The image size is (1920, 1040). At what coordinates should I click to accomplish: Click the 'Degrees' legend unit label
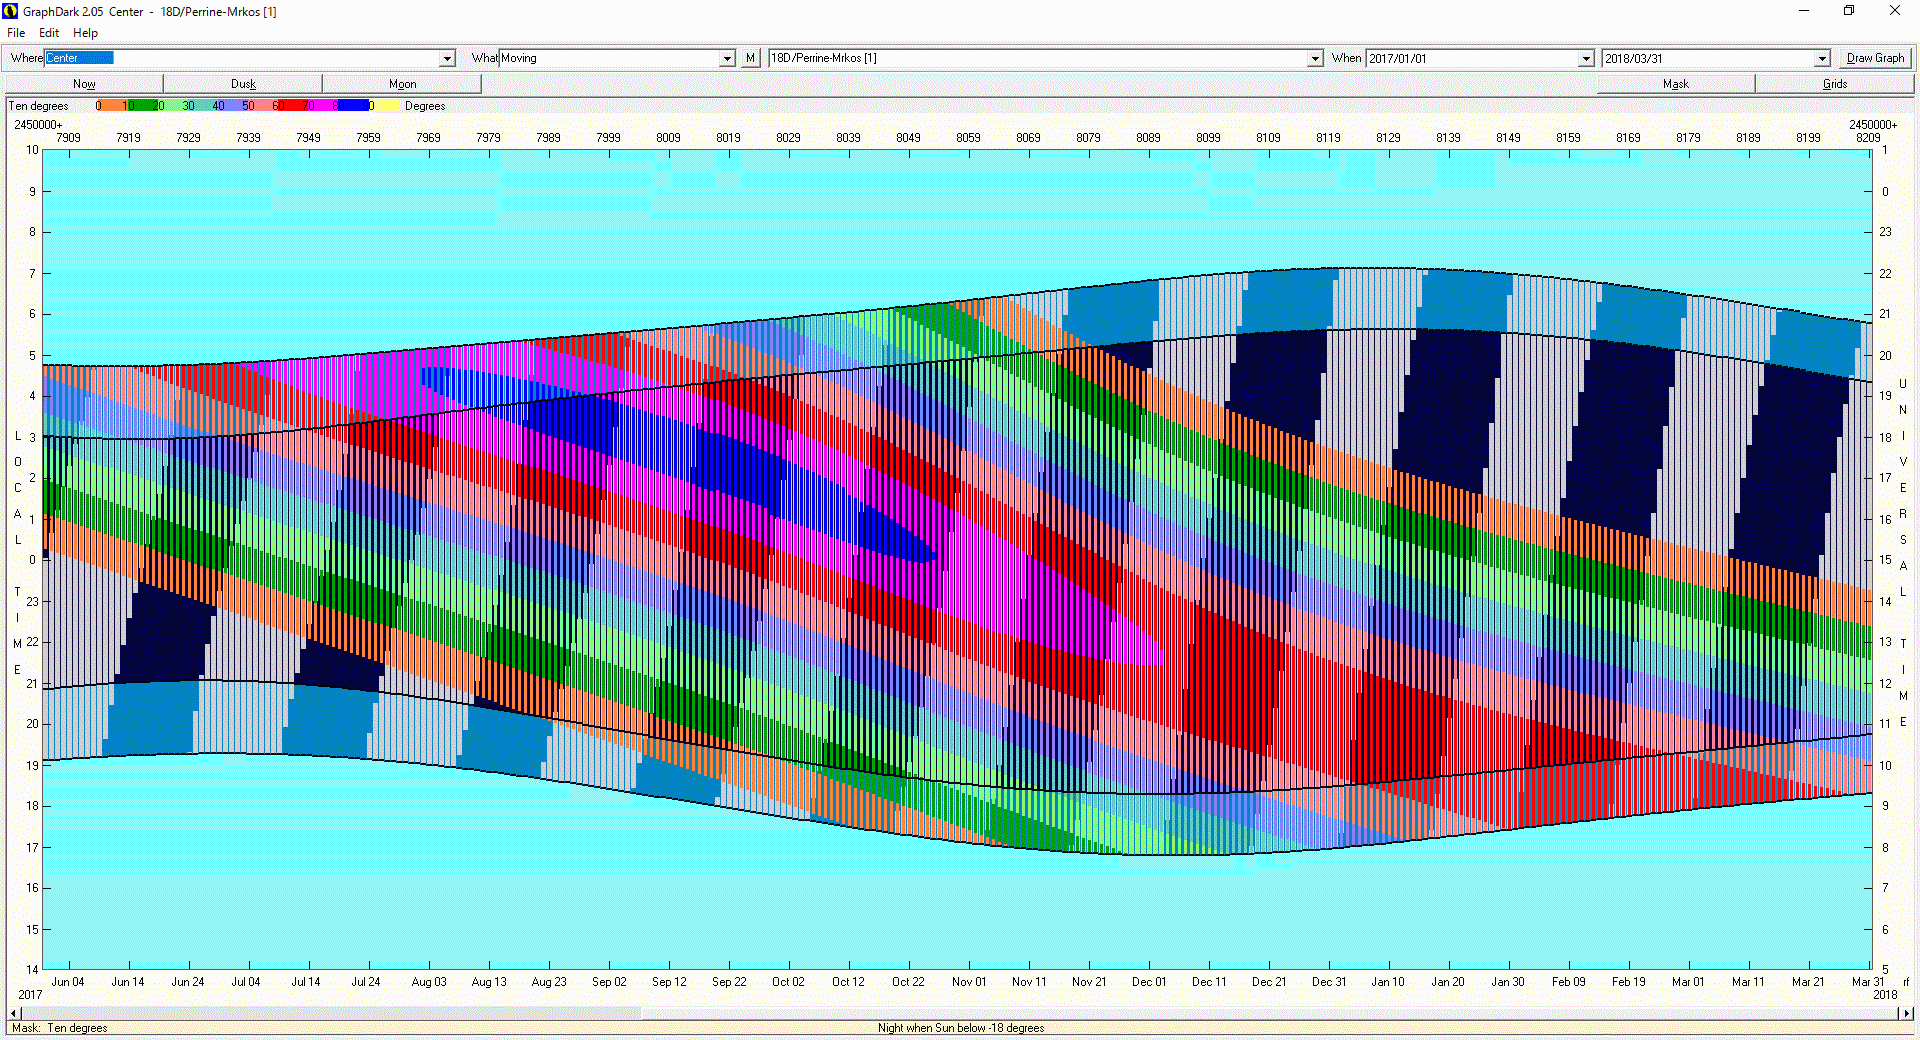coord(425,106)
